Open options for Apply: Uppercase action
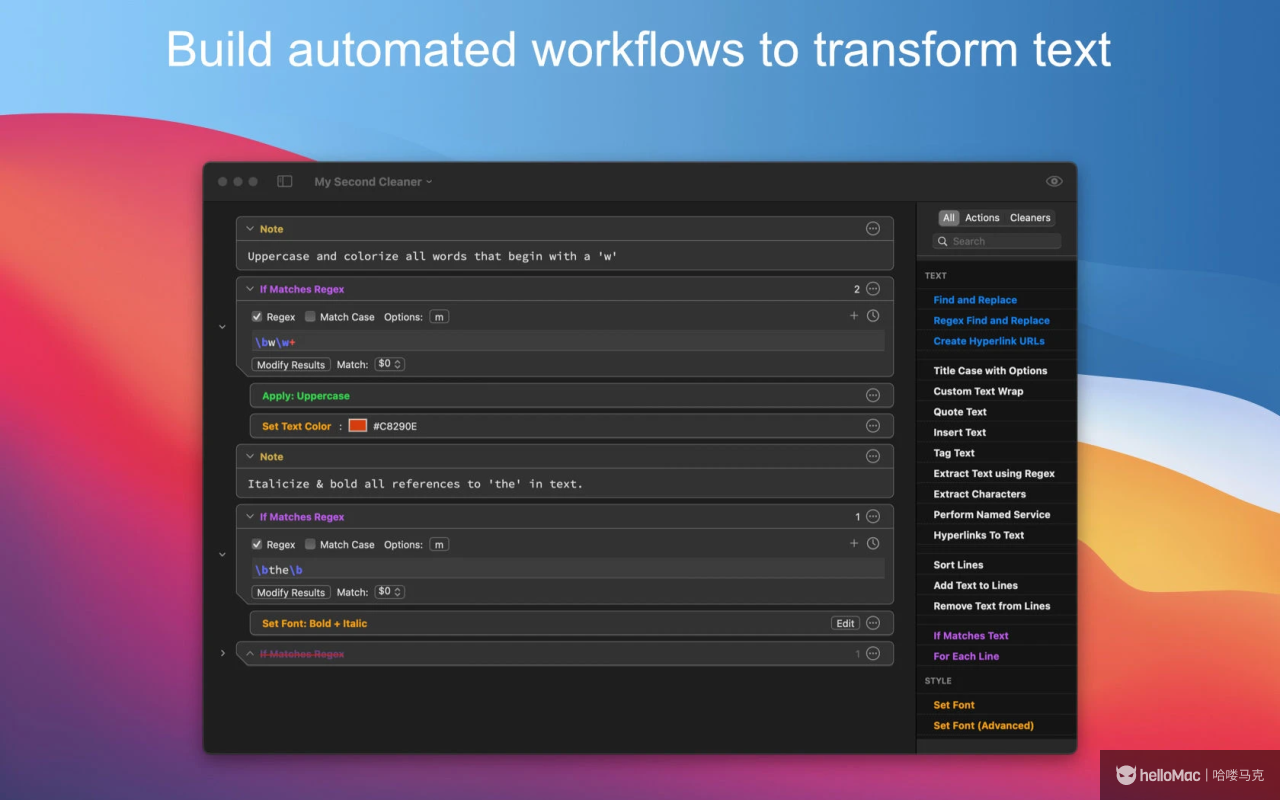Image resolution: width=1280 pixels, height=800 pixels. tap(873, 396)
